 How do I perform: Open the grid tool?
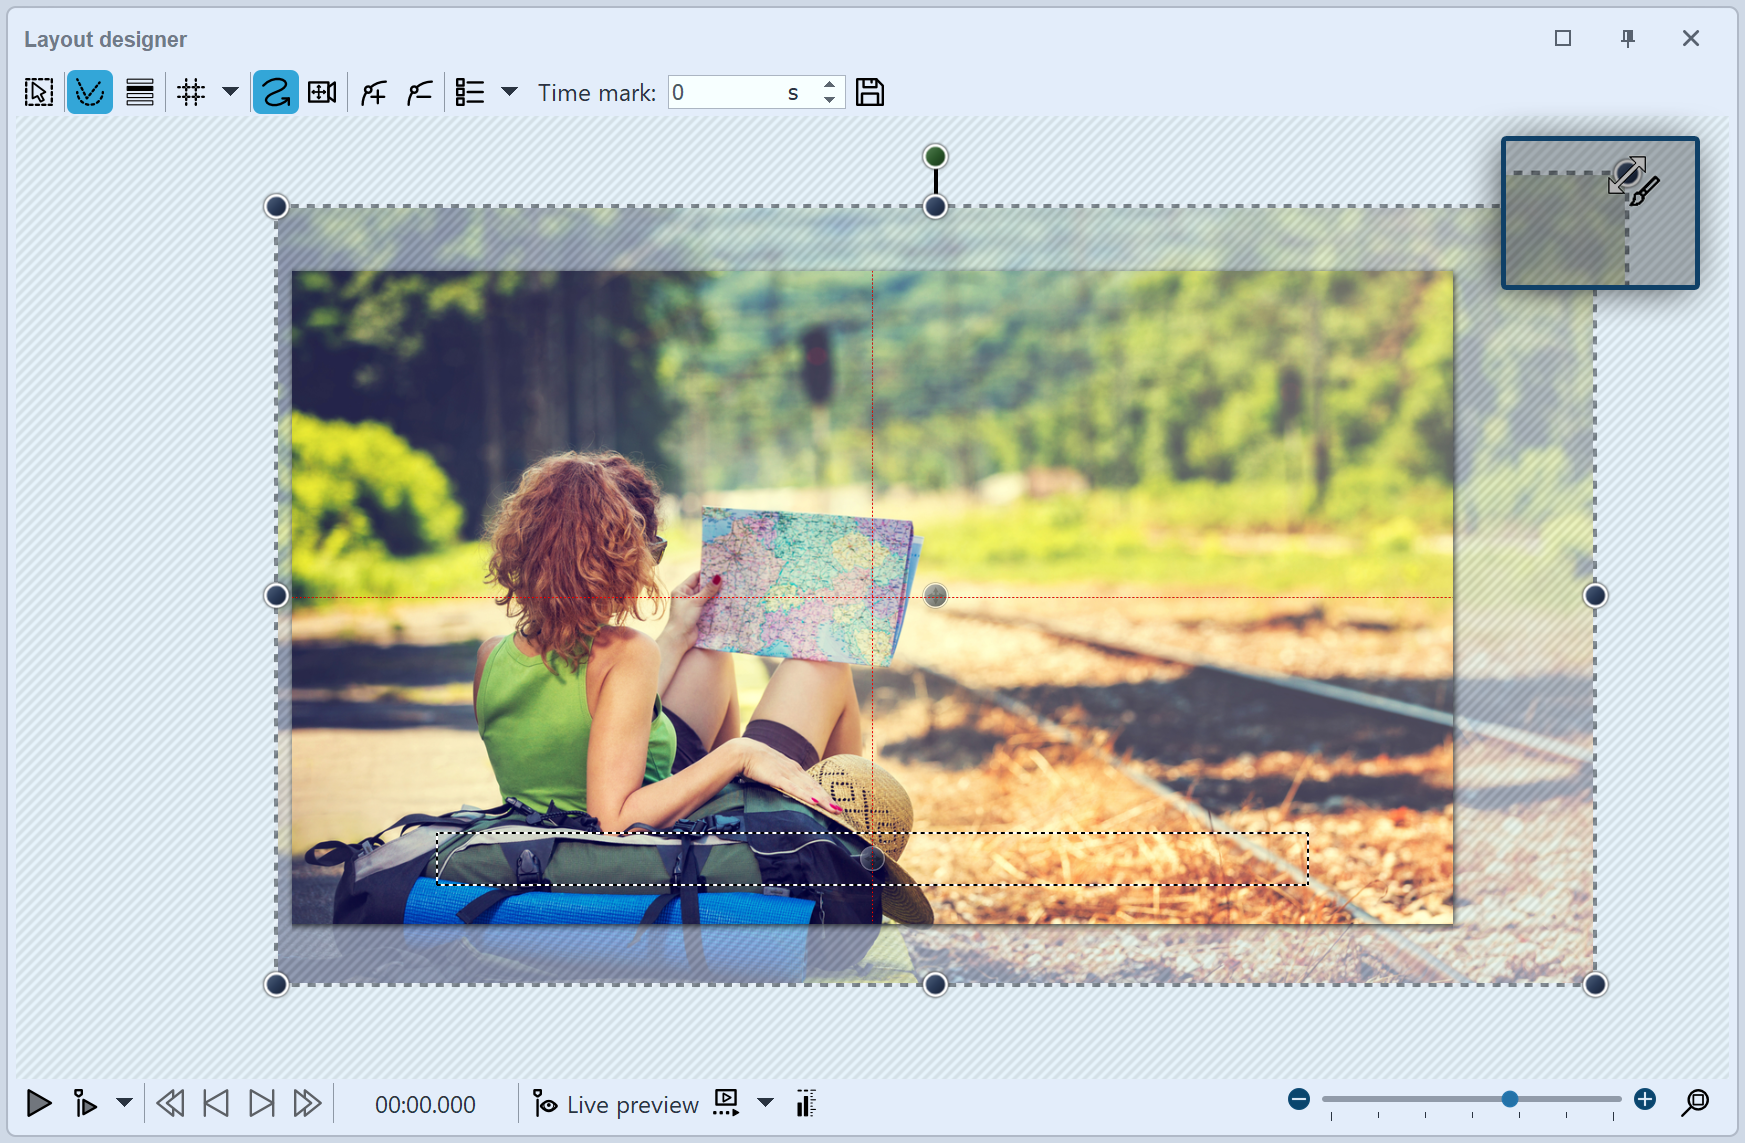(x=190, y=92)
